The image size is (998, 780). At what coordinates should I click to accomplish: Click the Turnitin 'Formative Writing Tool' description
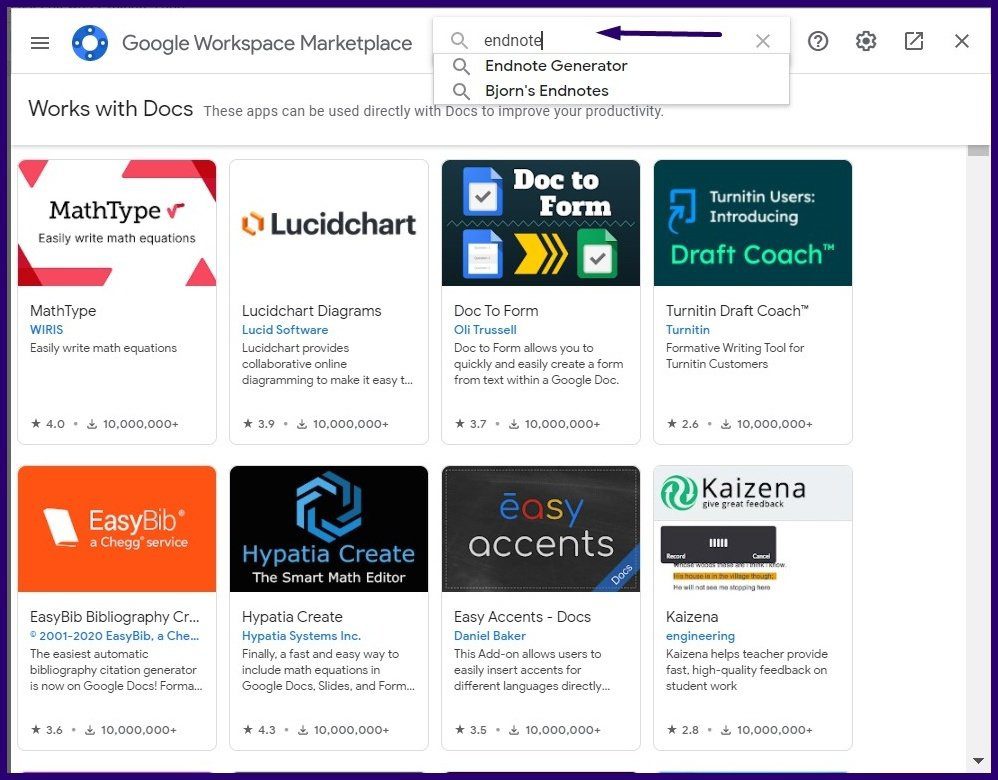(735, 356)
